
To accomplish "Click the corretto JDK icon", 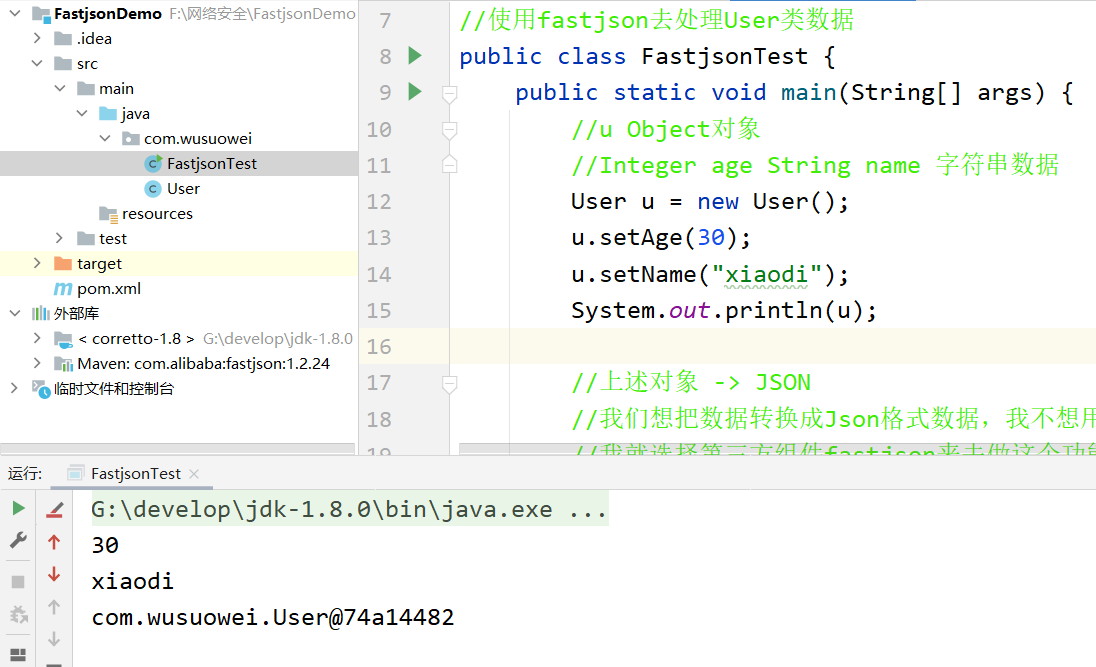I will (63, 340).
